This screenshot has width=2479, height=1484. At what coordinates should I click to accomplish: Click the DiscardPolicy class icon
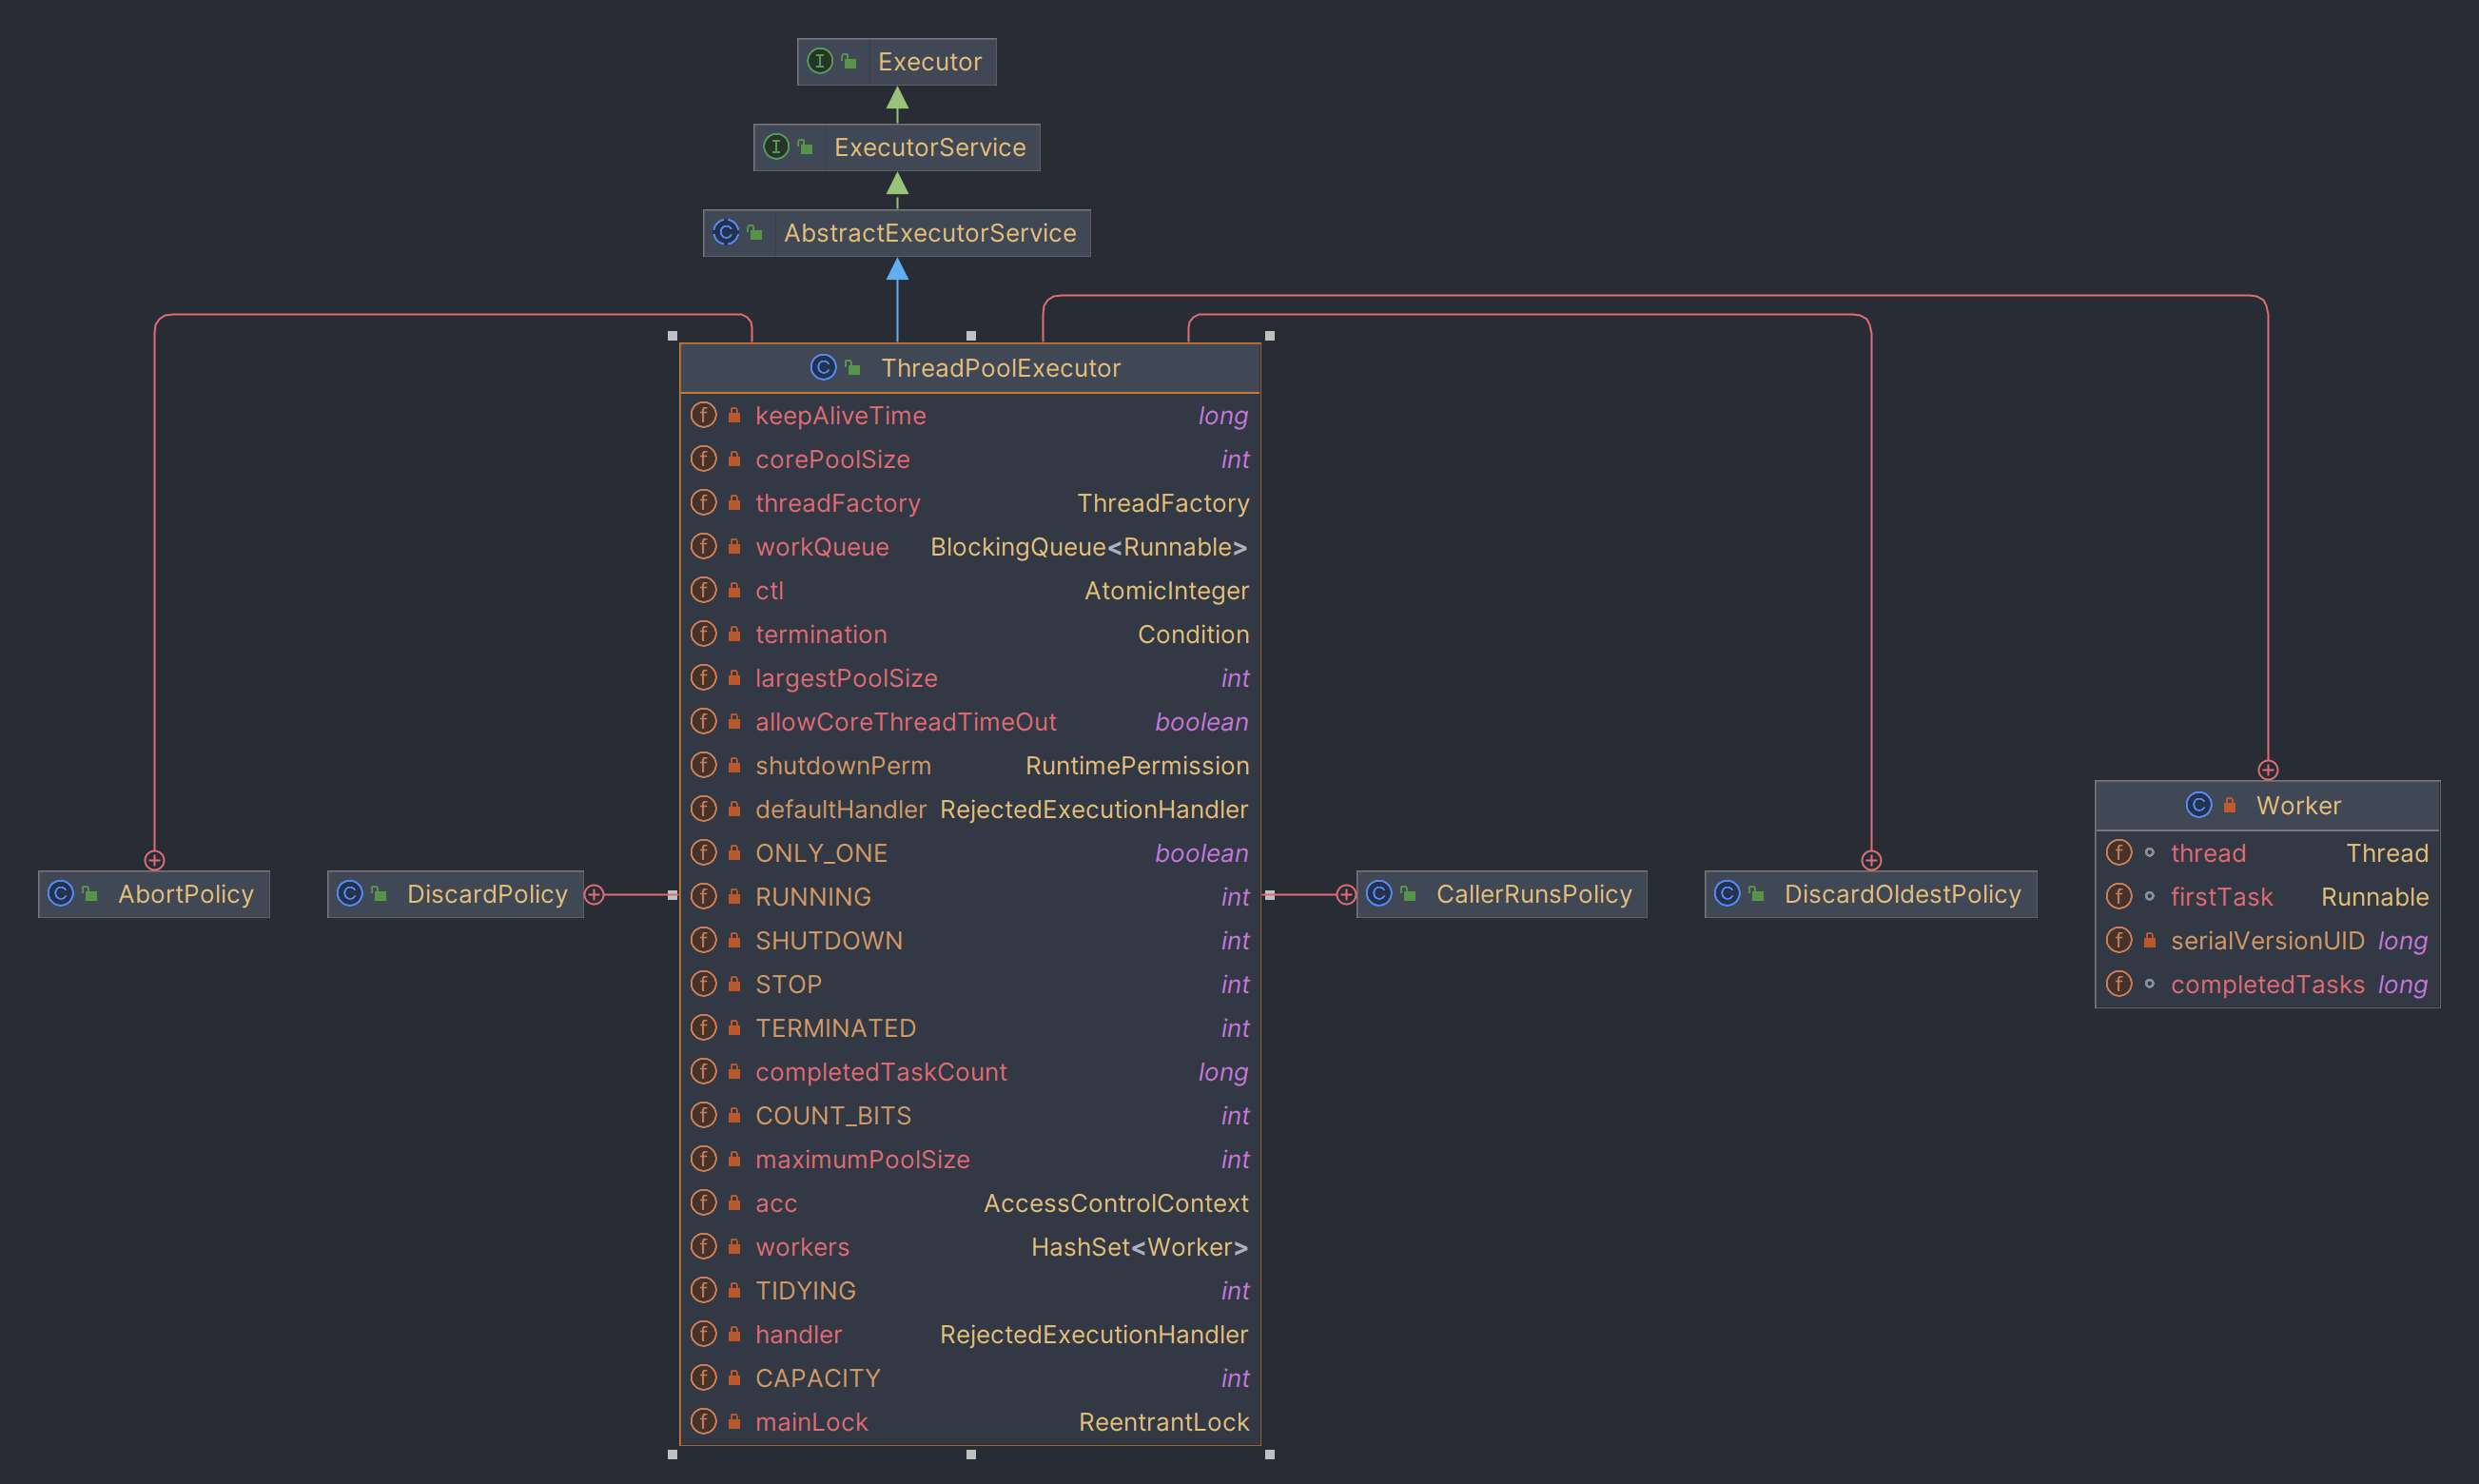coord(350,893)
